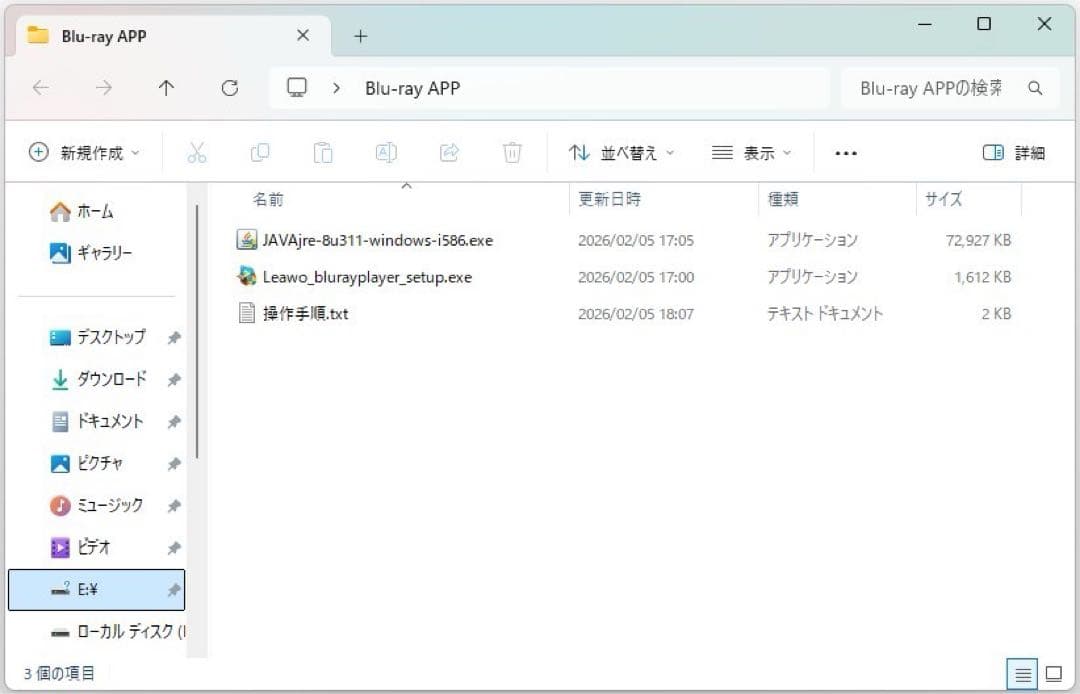The image size is (1080, 694).
Task: Click the search magnifier icon
Action: click(1035, 88)
